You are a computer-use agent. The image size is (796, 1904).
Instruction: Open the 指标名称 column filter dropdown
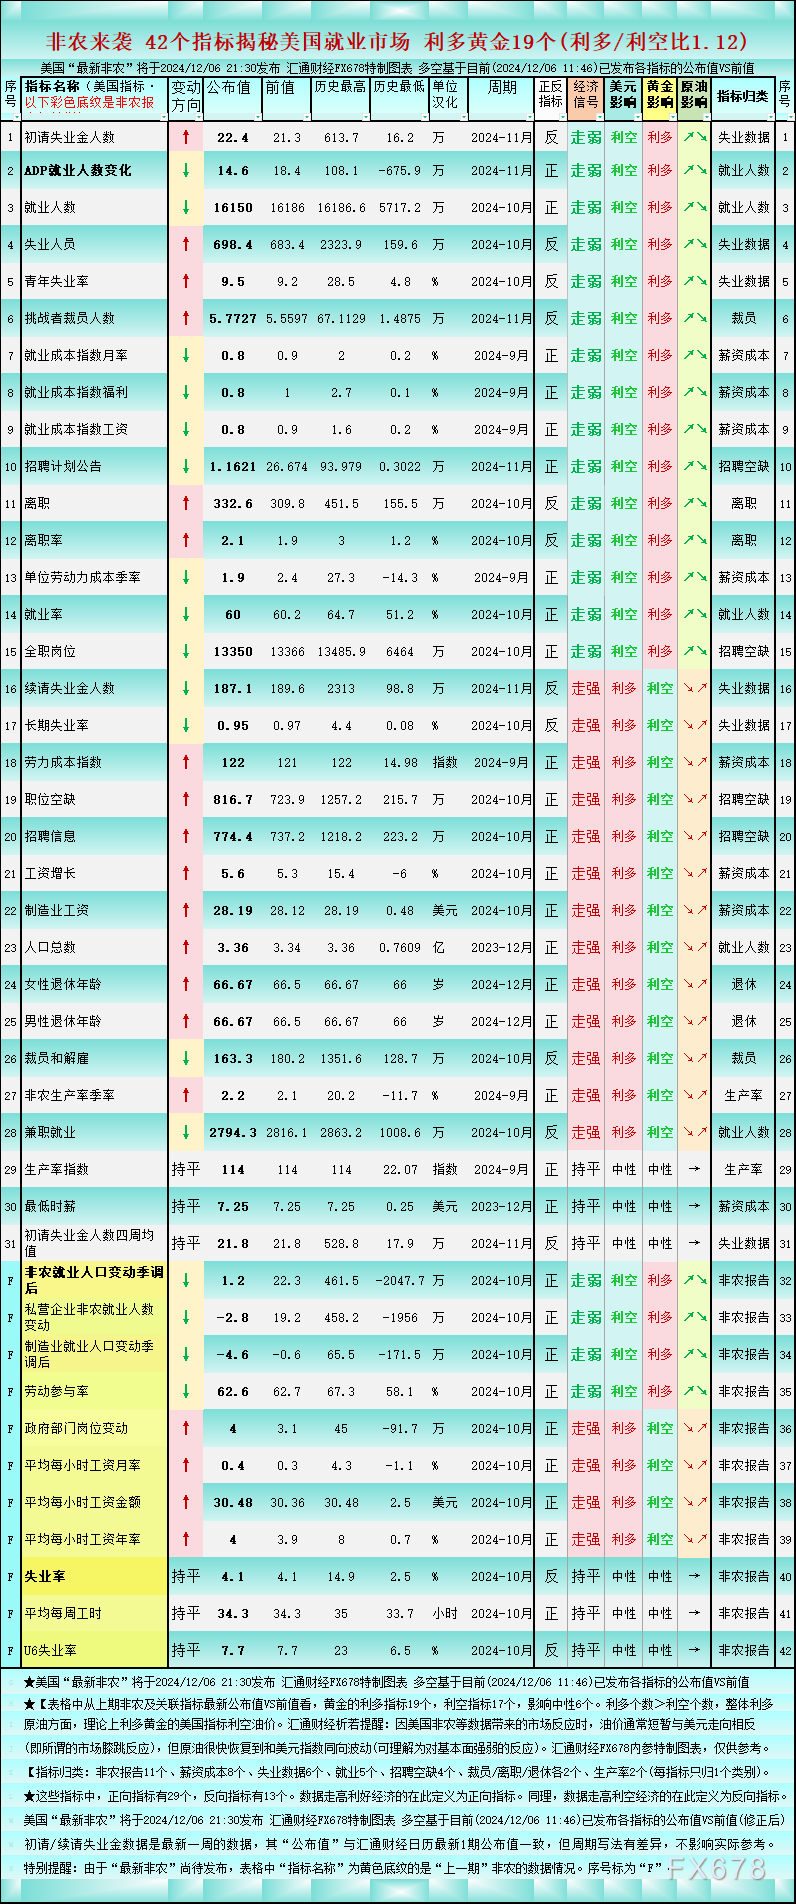[161, 117]
